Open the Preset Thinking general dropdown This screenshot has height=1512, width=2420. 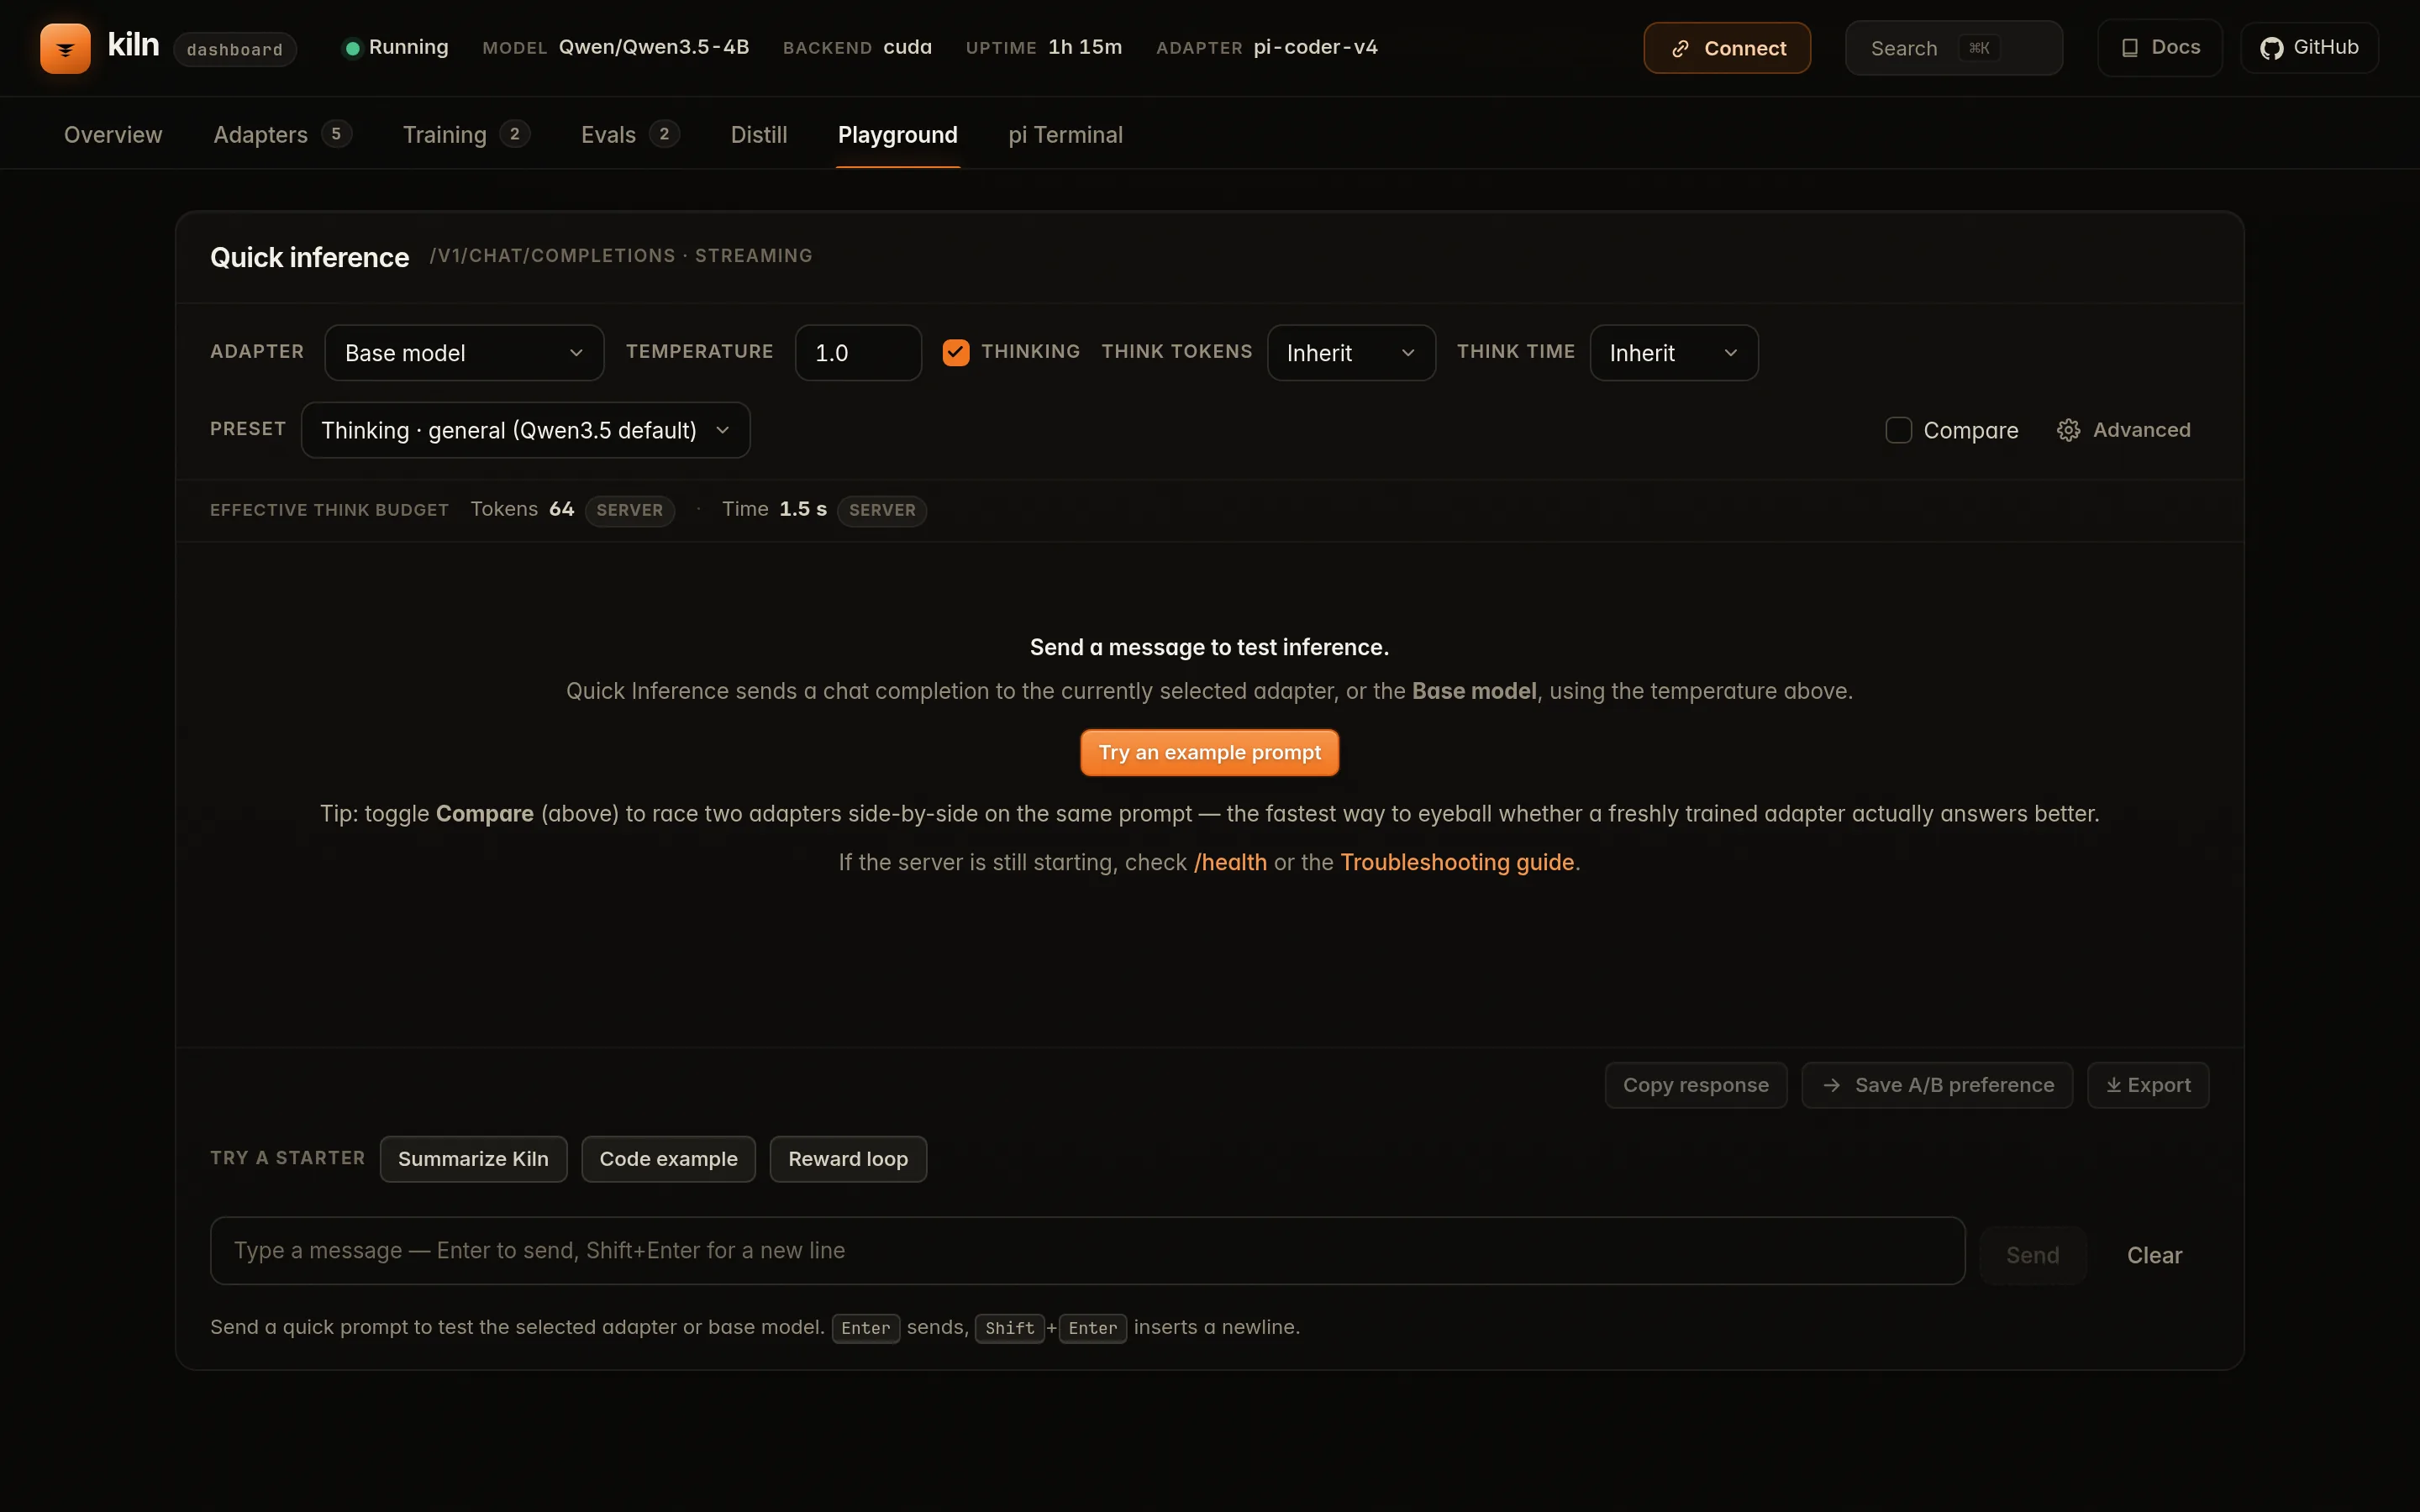click(525, 430)
